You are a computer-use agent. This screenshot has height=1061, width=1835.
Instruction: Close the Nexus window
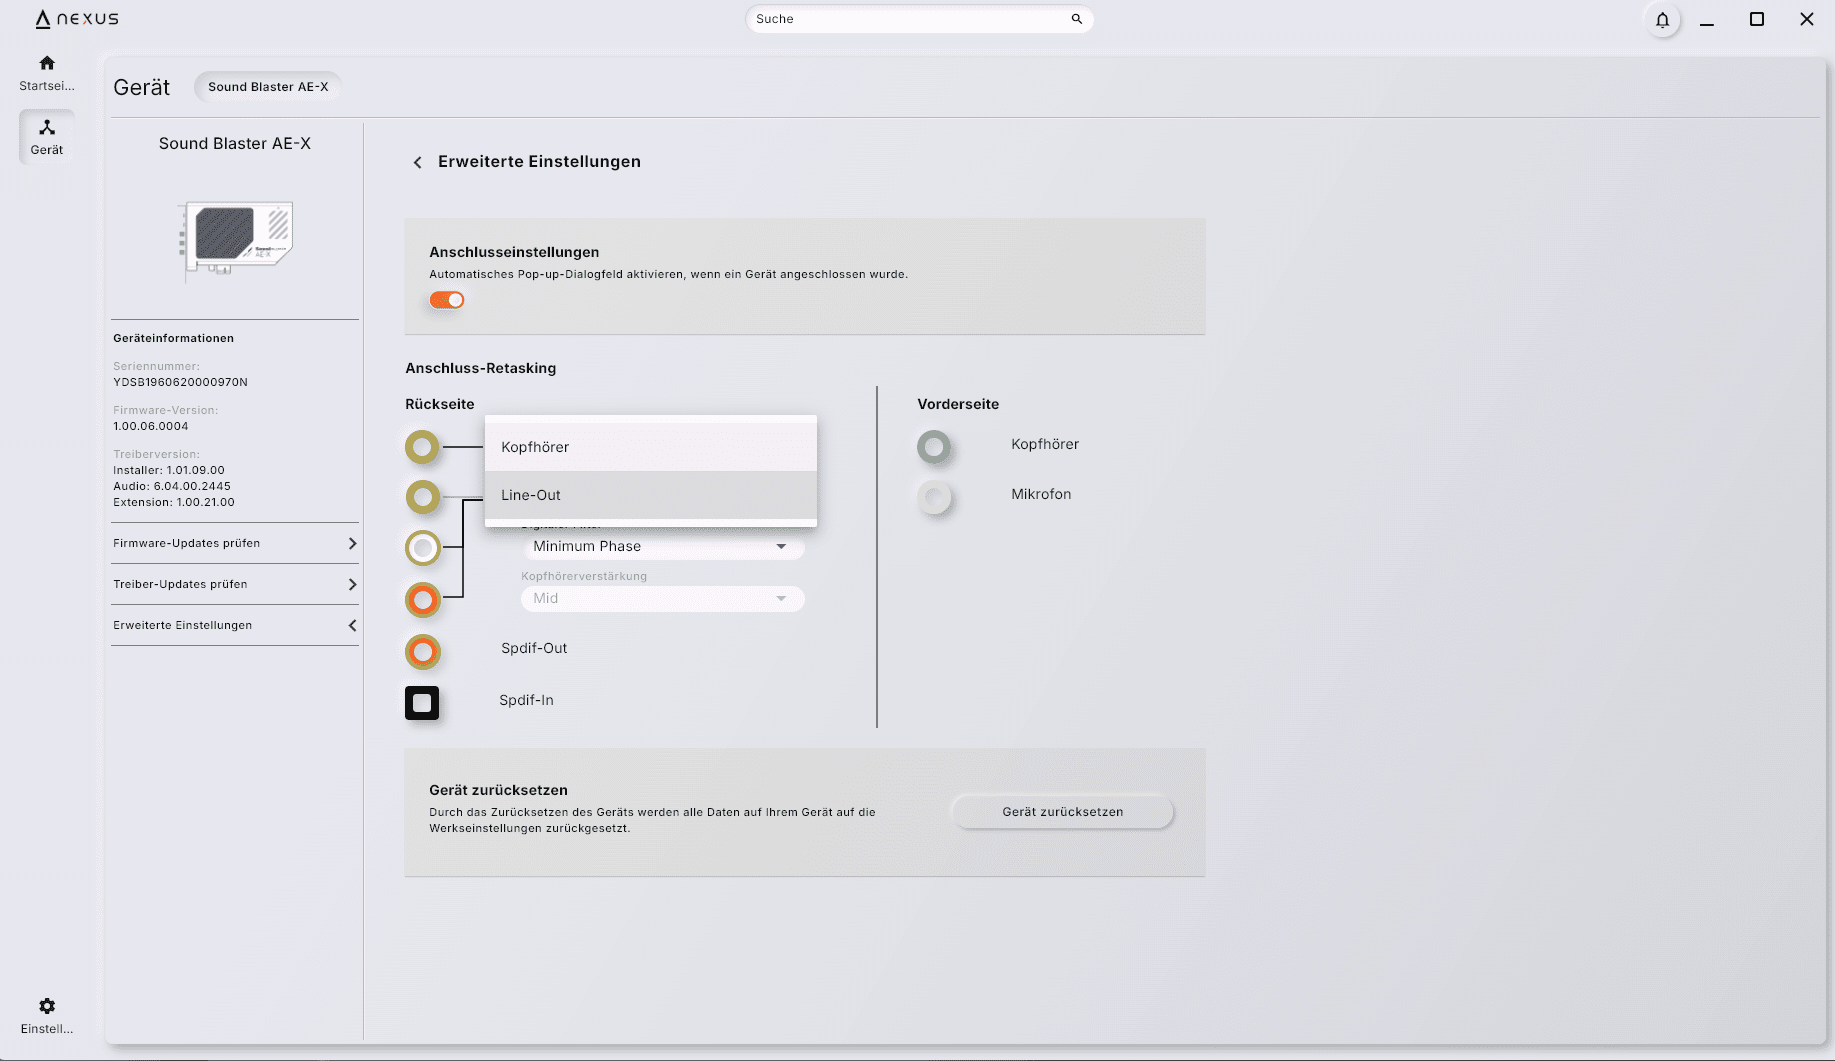coord(1806,19)
